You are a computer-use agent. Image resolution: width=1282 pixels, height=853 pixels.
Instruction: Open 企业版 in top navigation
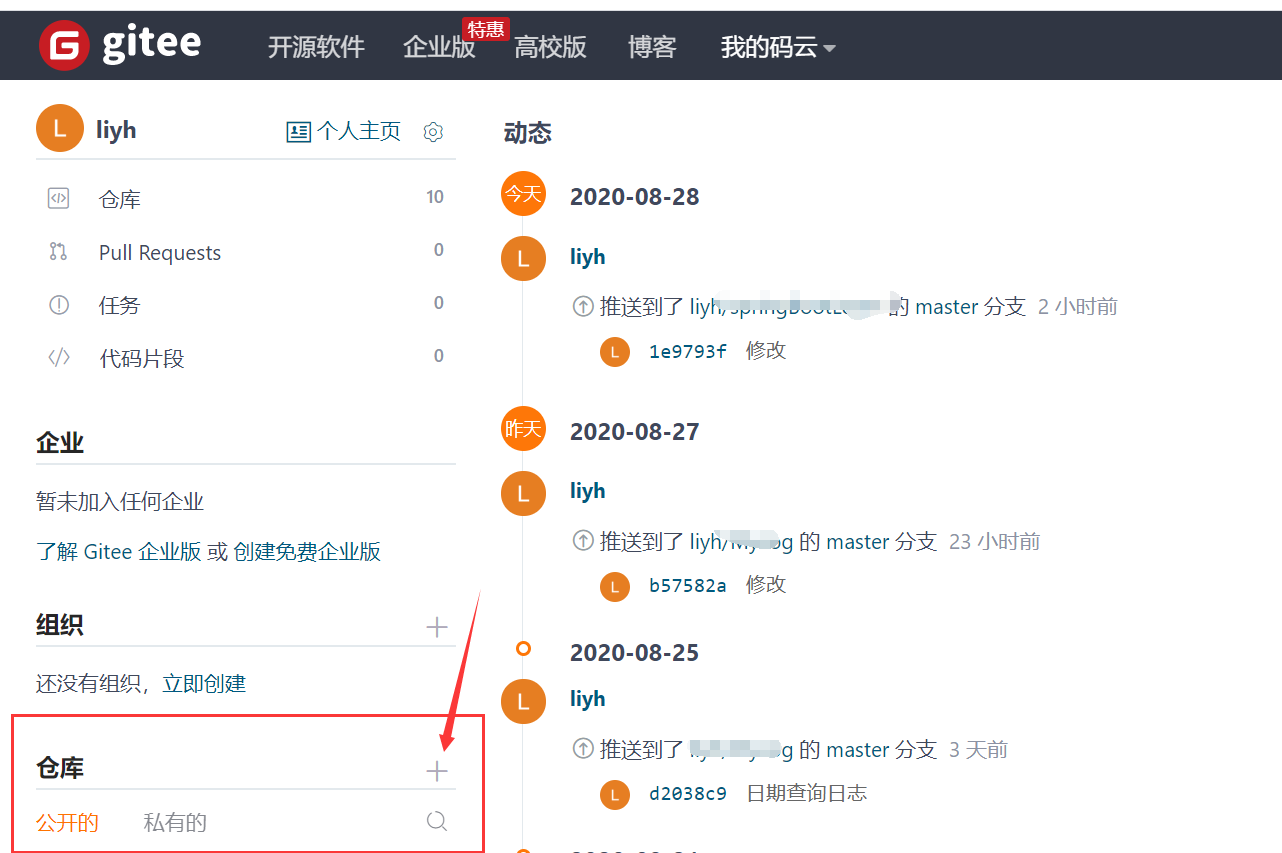pos(439,47)
